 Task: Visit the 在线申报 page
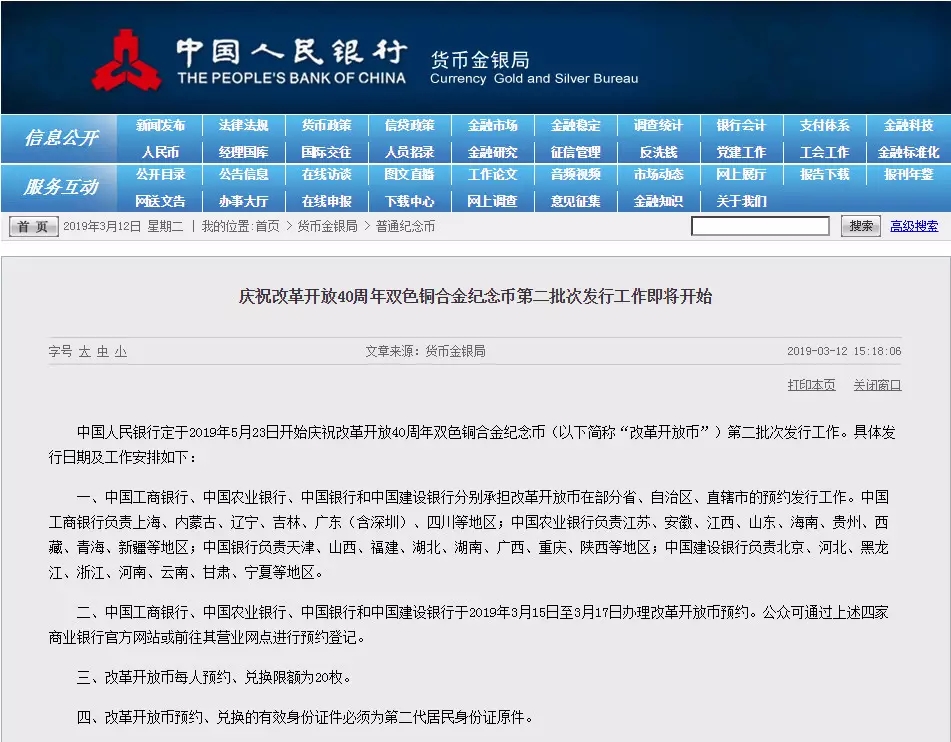(326, 201)
